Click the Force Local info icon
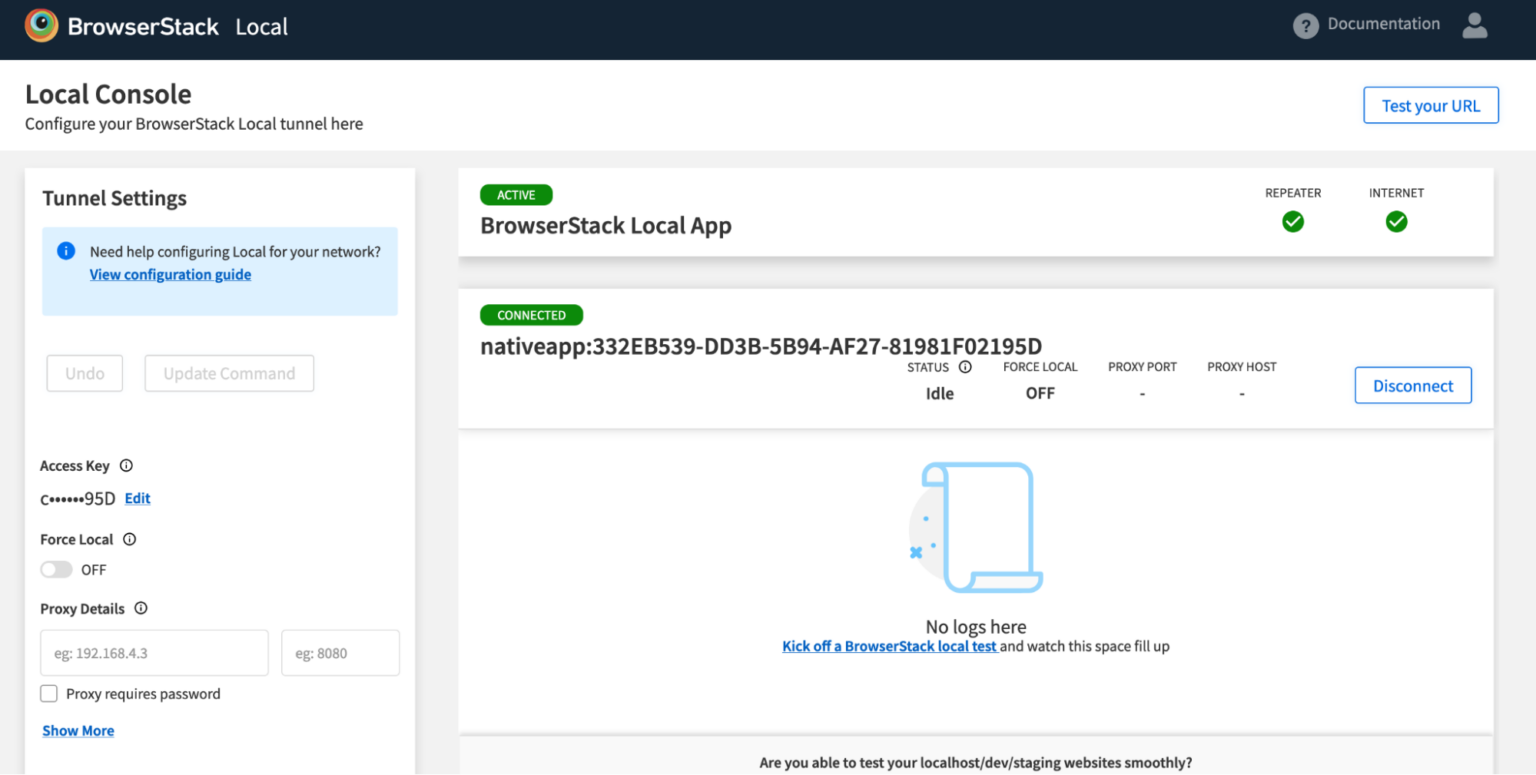This screenshot has height=775, width=1536. [130, 539]
